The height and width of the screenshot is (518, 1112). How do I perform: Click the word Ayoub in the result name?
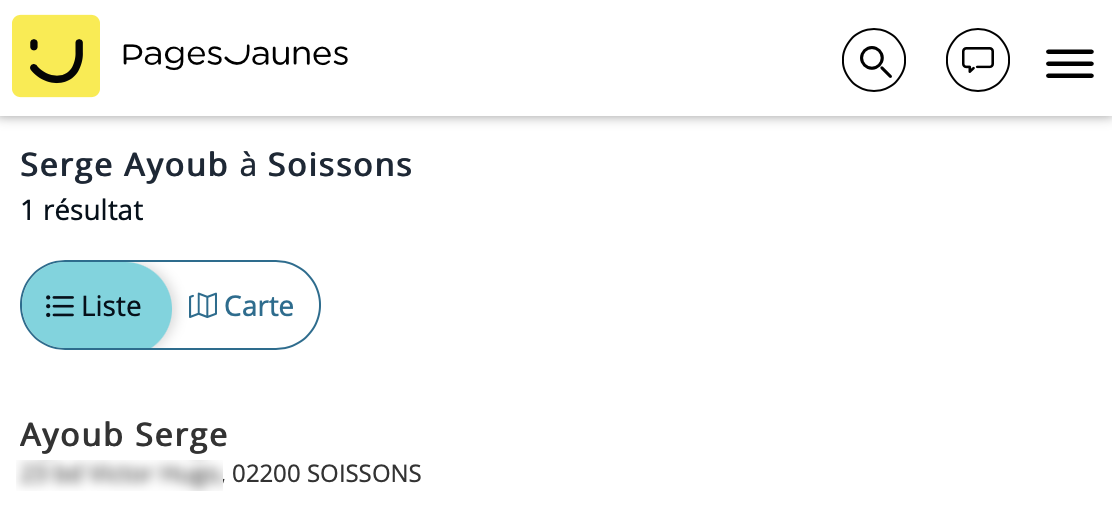click(72, 434)
